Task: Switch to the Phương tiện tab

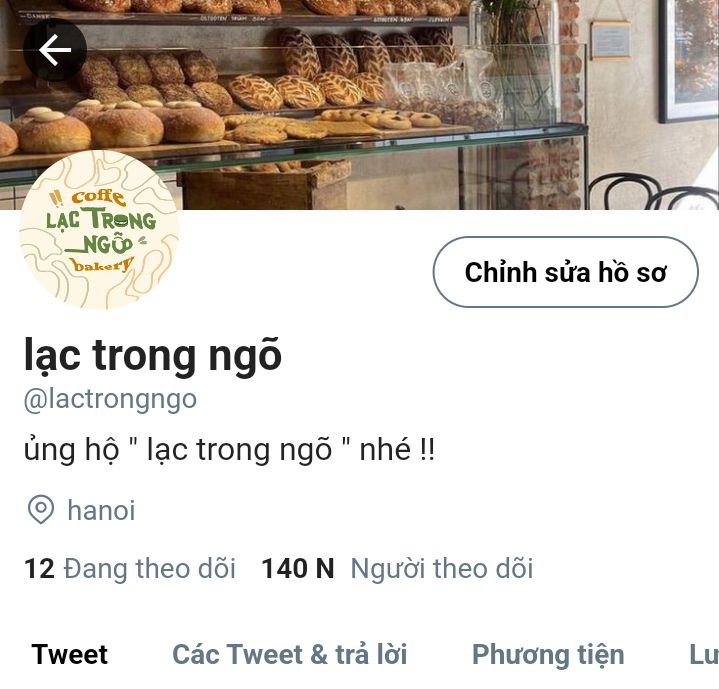Action: tap(548, 655)
